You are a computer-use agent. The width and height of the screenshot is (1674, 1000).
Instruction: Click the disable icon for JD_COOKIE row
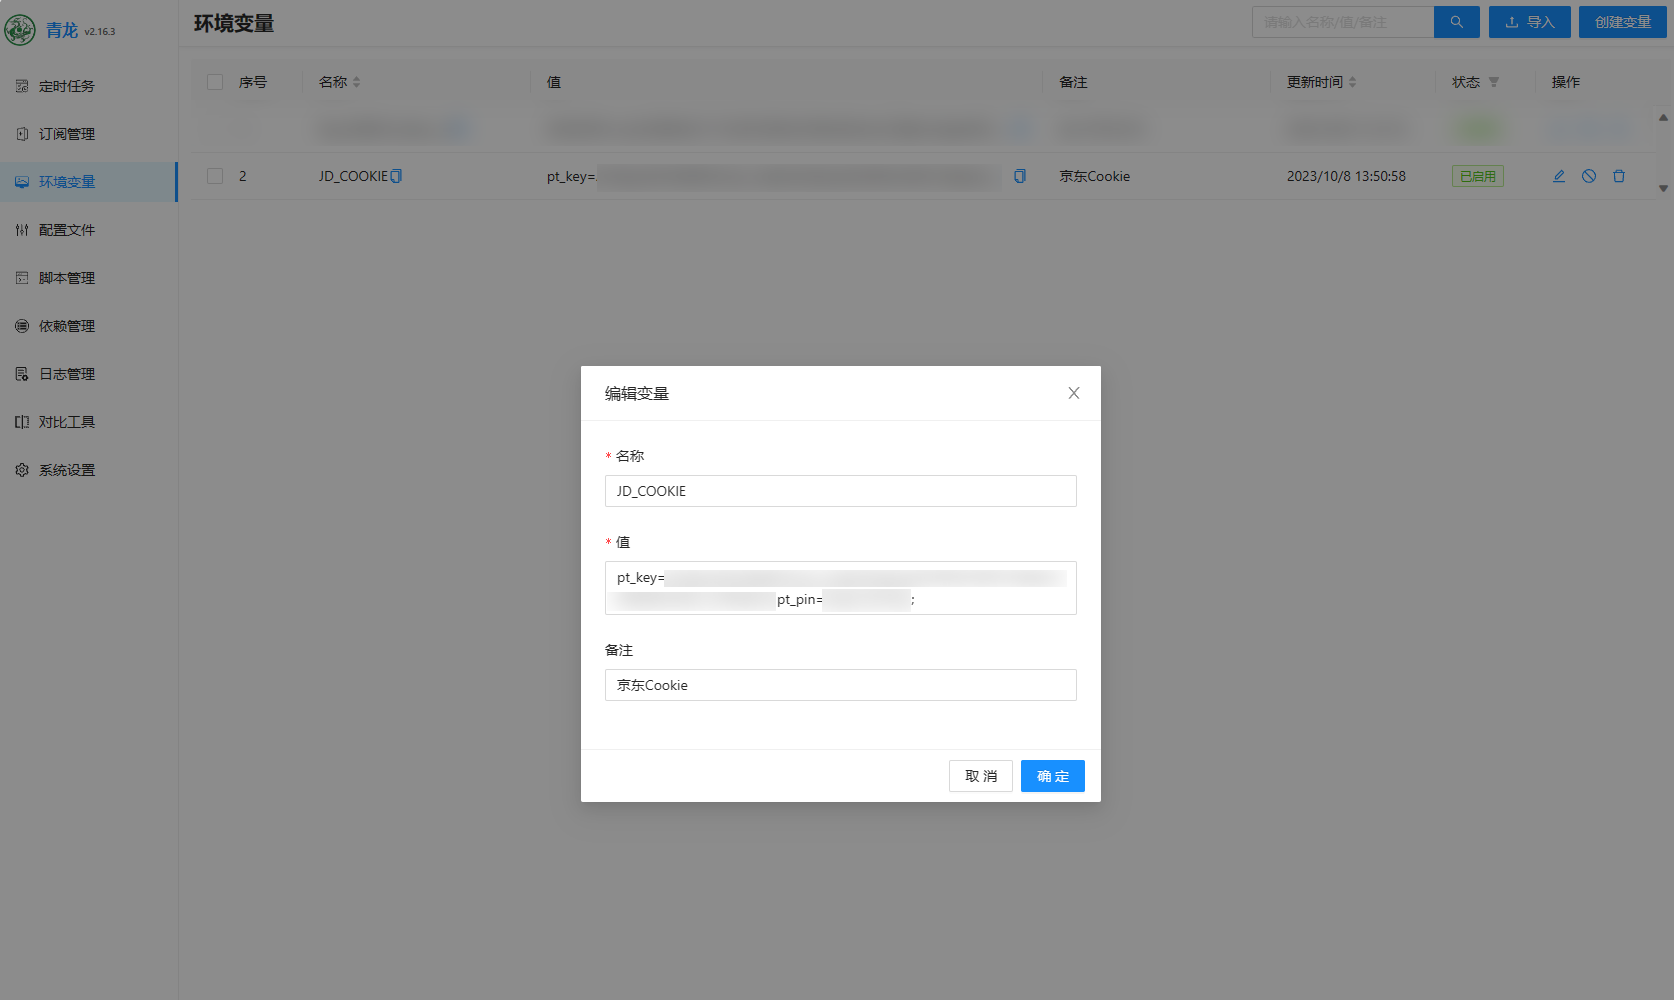coord(1588,176)
